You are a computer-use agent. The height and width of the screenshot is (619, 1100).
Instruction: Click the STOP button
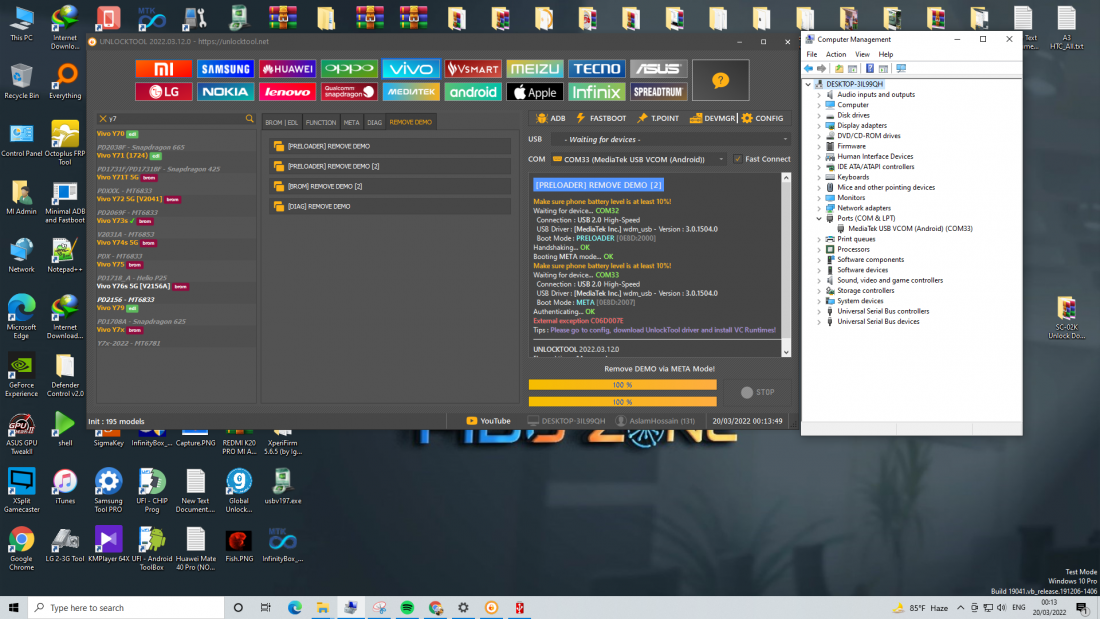point(758,392)
